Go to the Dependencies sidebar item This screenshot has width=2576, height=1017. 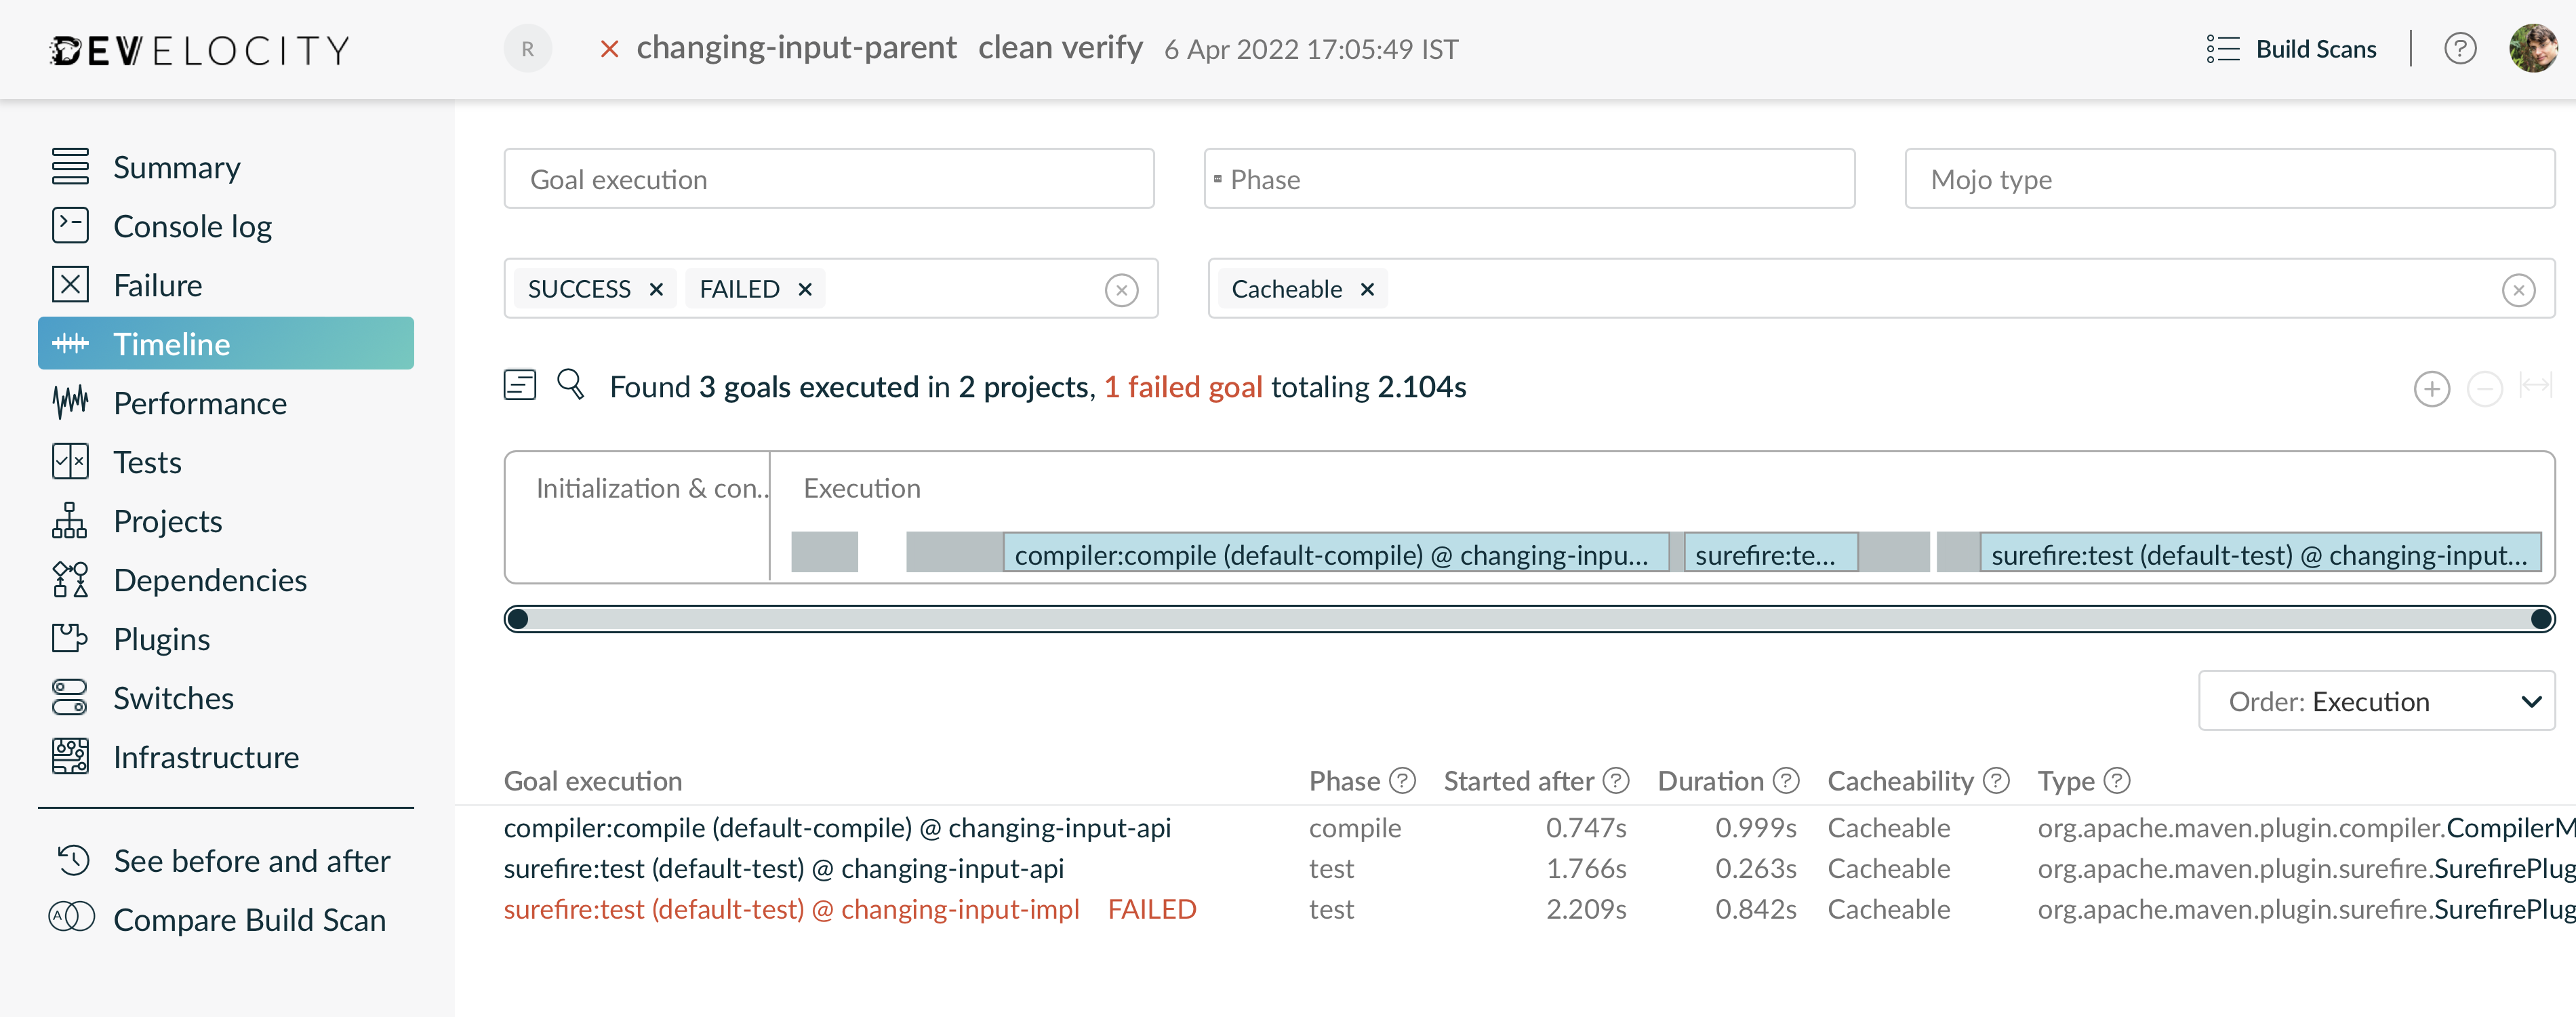210,580
